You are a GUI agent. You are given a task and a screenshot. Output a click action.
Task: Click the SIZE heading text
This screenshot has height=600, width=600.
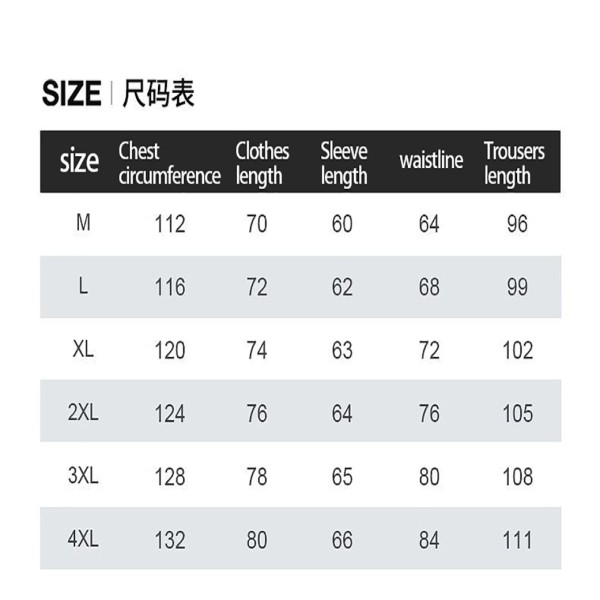tap(72, 93)
